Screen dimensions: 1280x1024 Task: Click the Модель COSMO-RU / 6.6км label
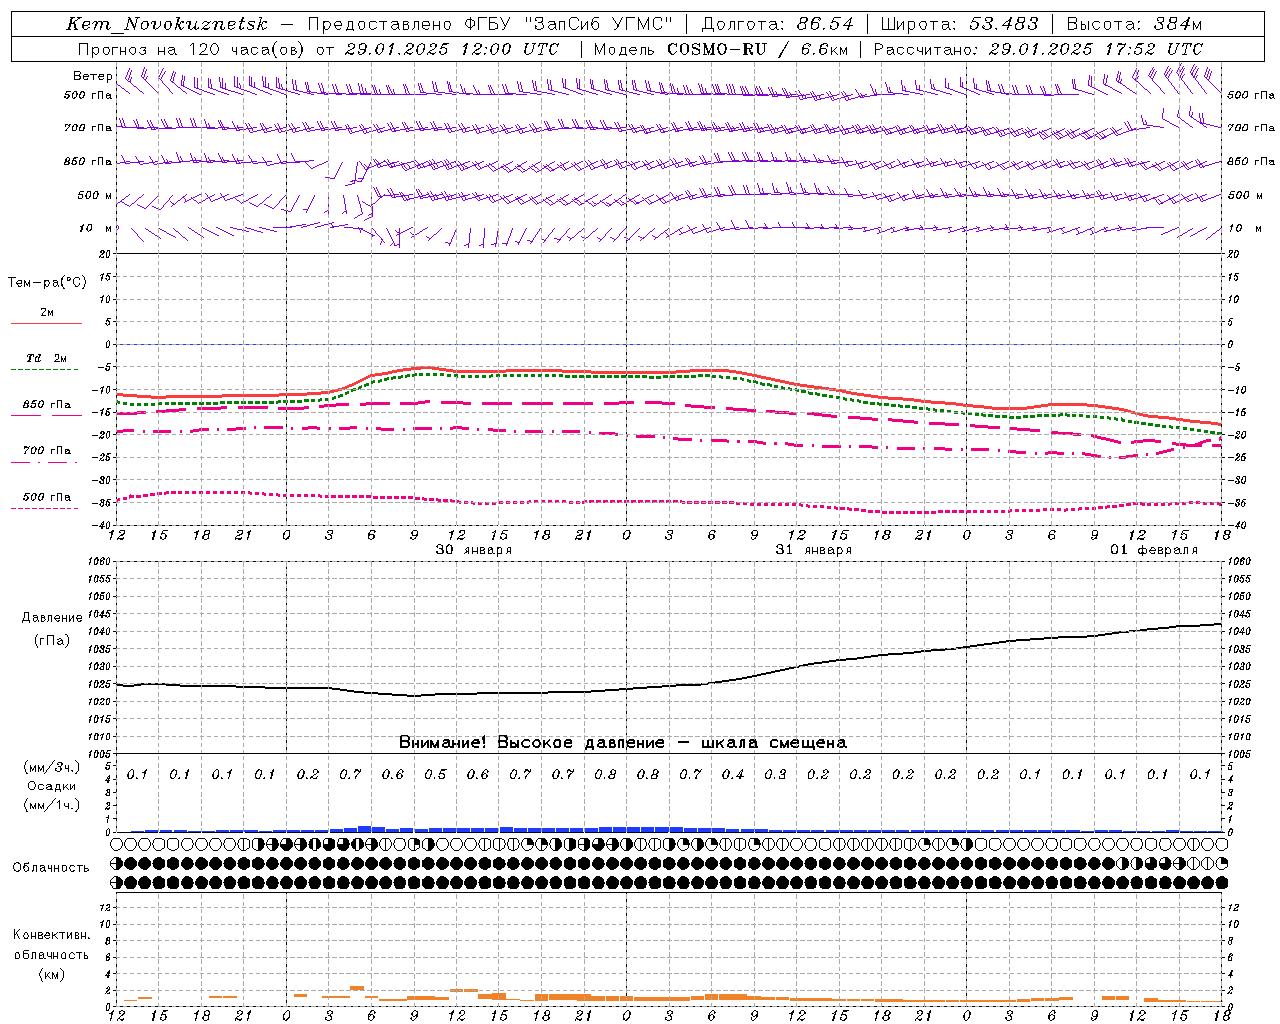tap(721, 49)
